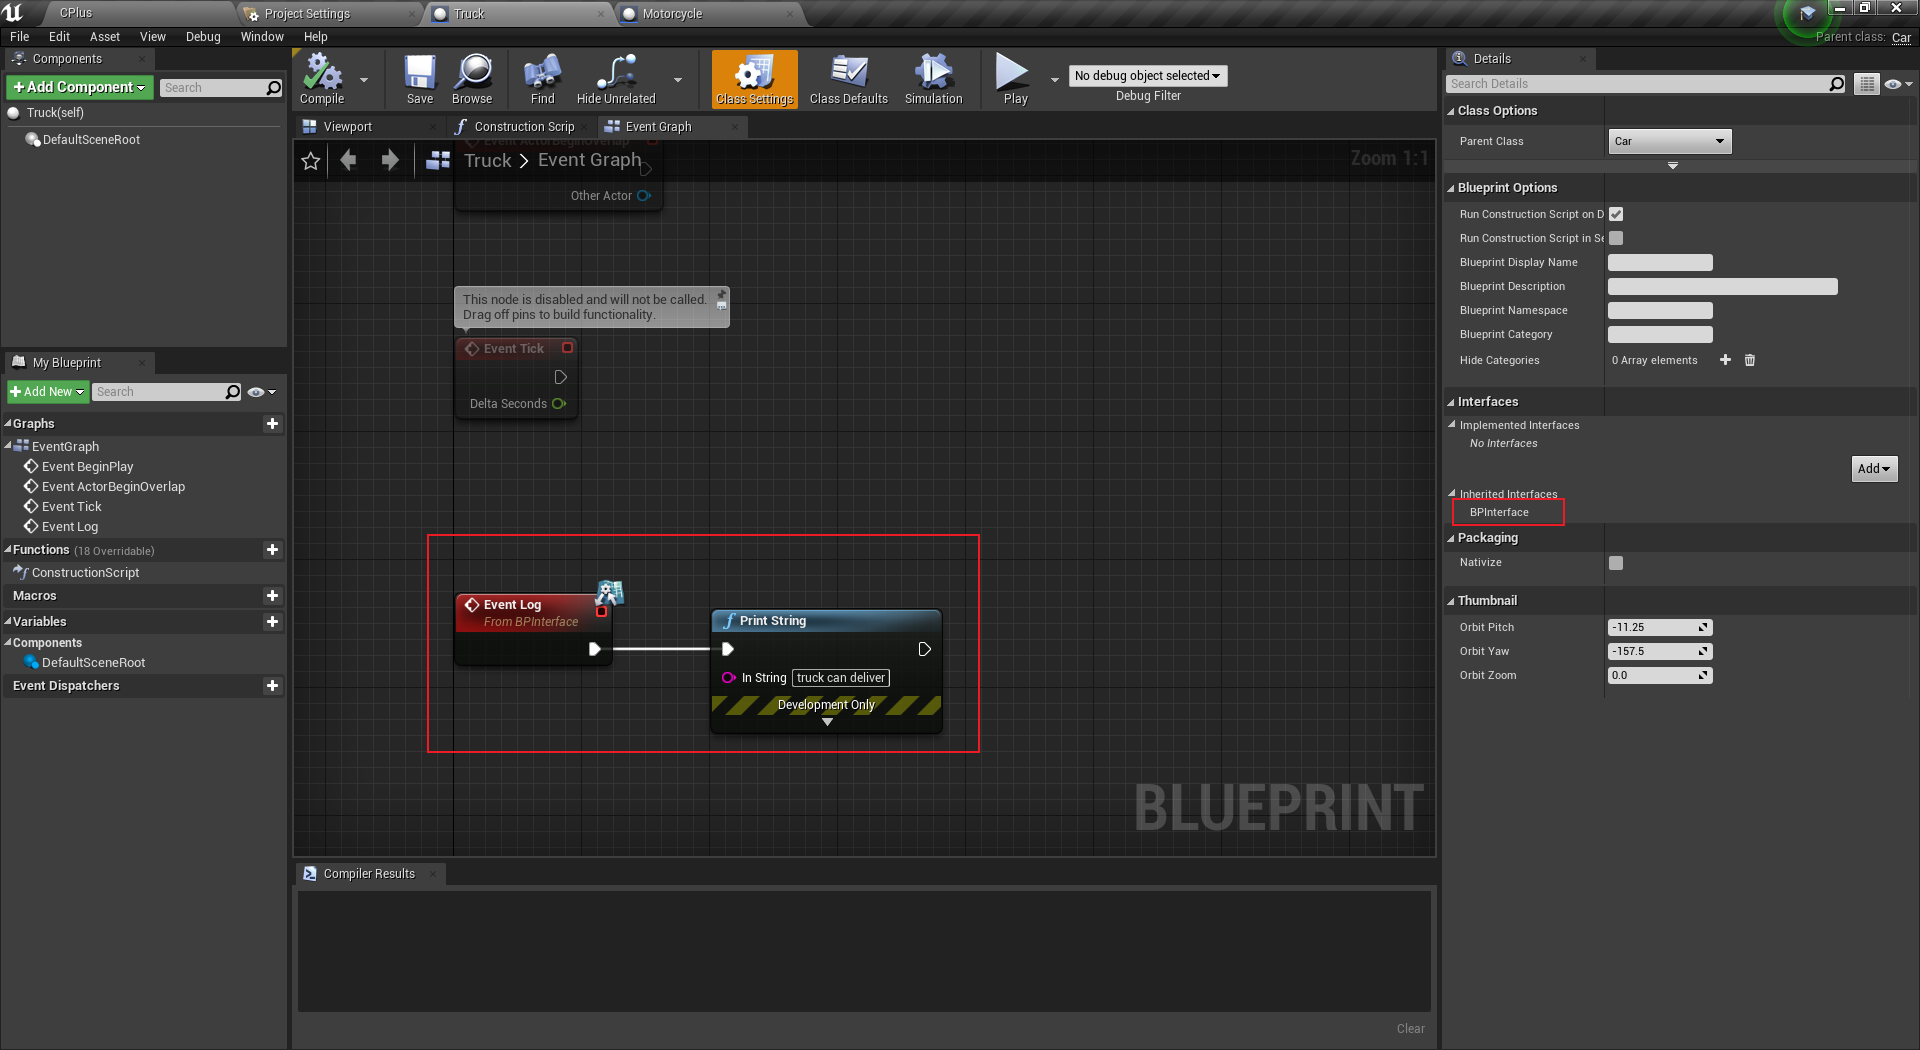Adjust the Orbit Zoom value spinner
The width and height of the screenshot is (1920, 1050).
pyautogui.click(x=1660, y=676)
